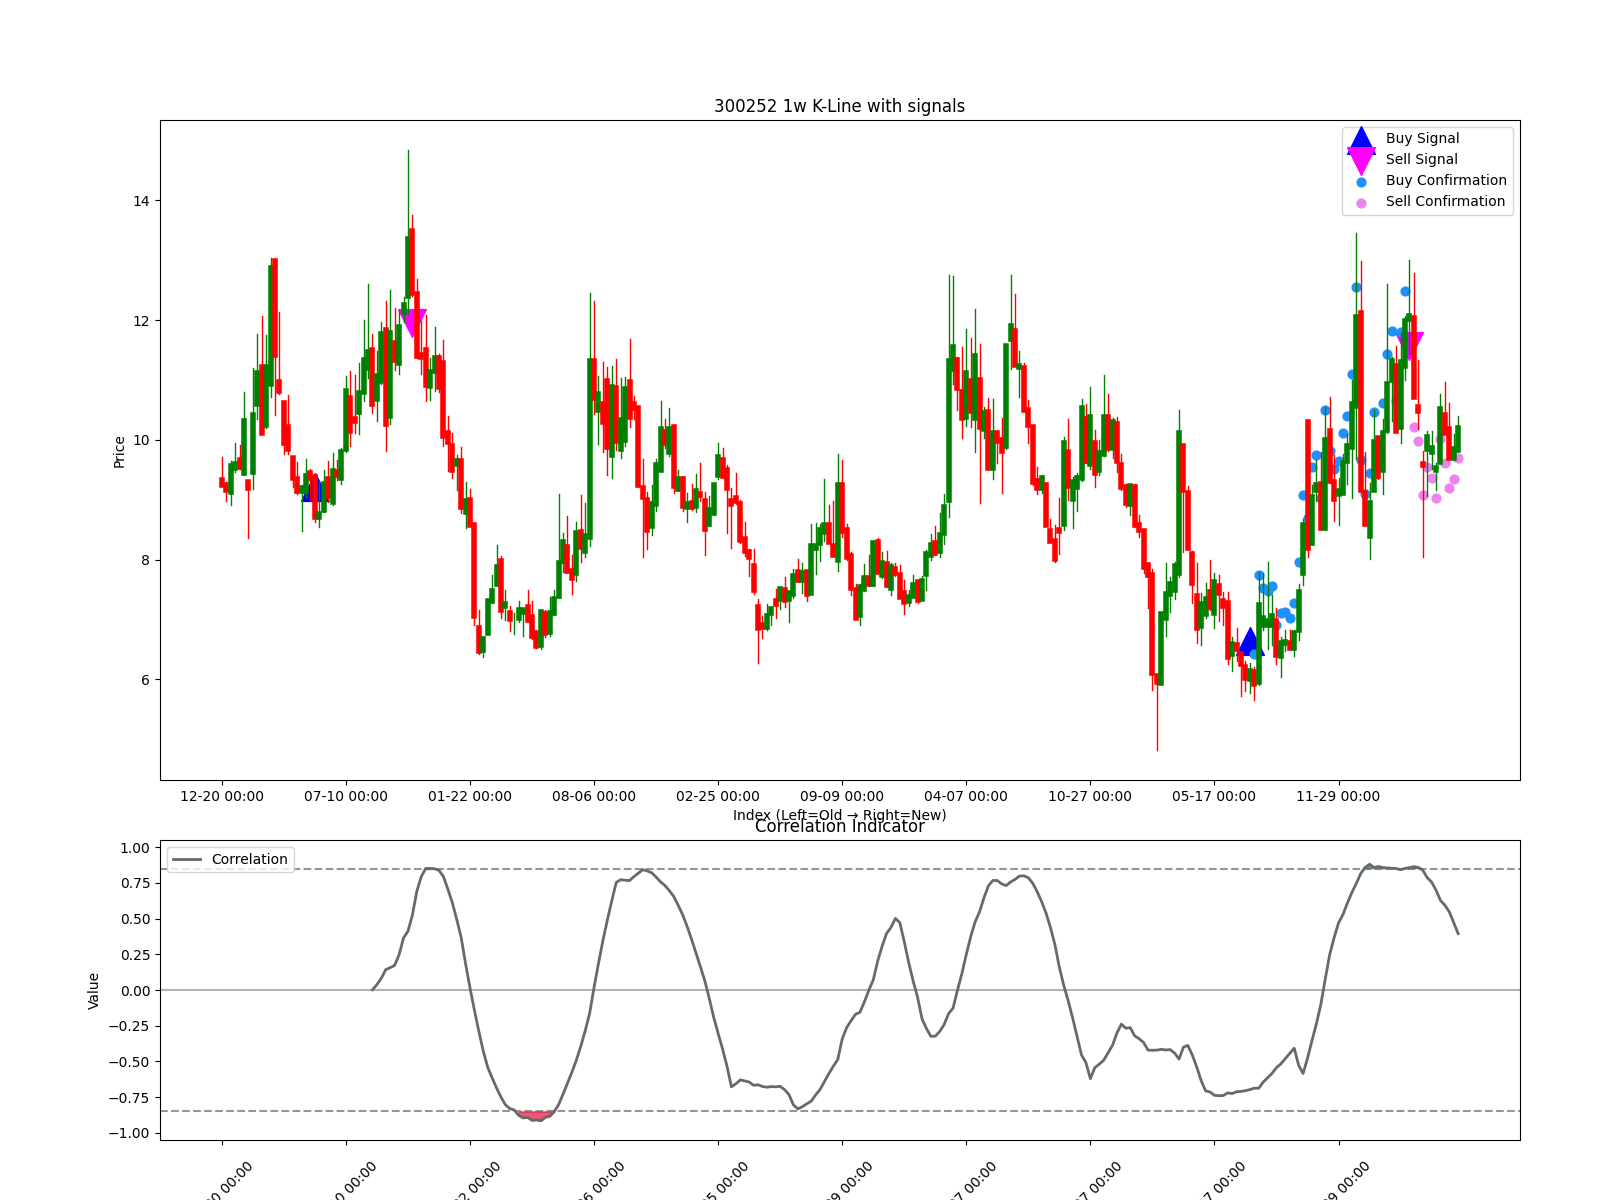Image resolution: width=1600 pixels, height=1200 pixels.
Task: Click the magenta Sell Signal triangle in legend
Action: 1361,160
